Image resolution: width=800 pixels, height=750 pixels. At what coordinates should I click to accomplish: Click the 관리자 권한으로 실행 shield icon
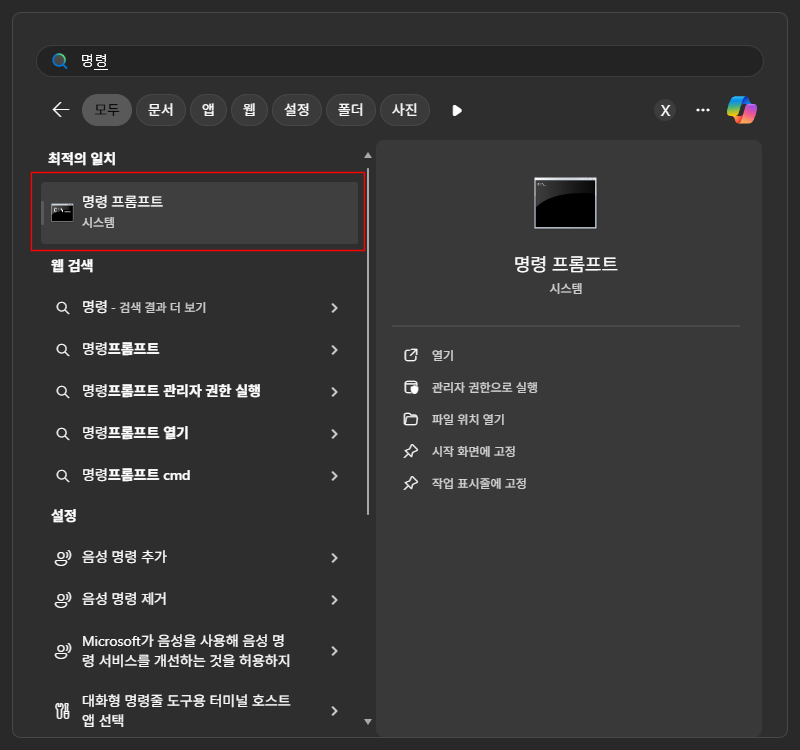coord(411,387)
